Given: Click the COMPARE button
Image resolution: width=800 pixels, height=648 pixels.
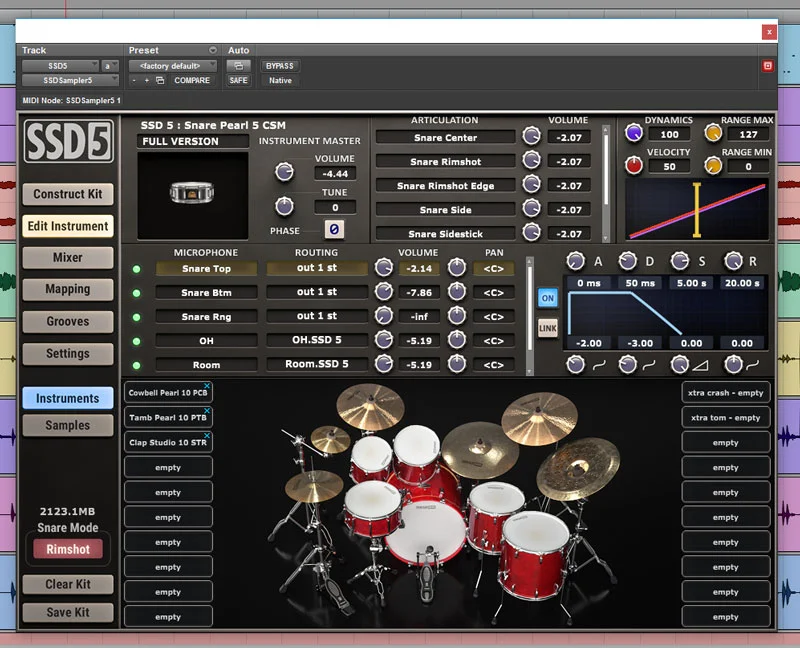Looking at the screenshot, I should coord(192,80).
